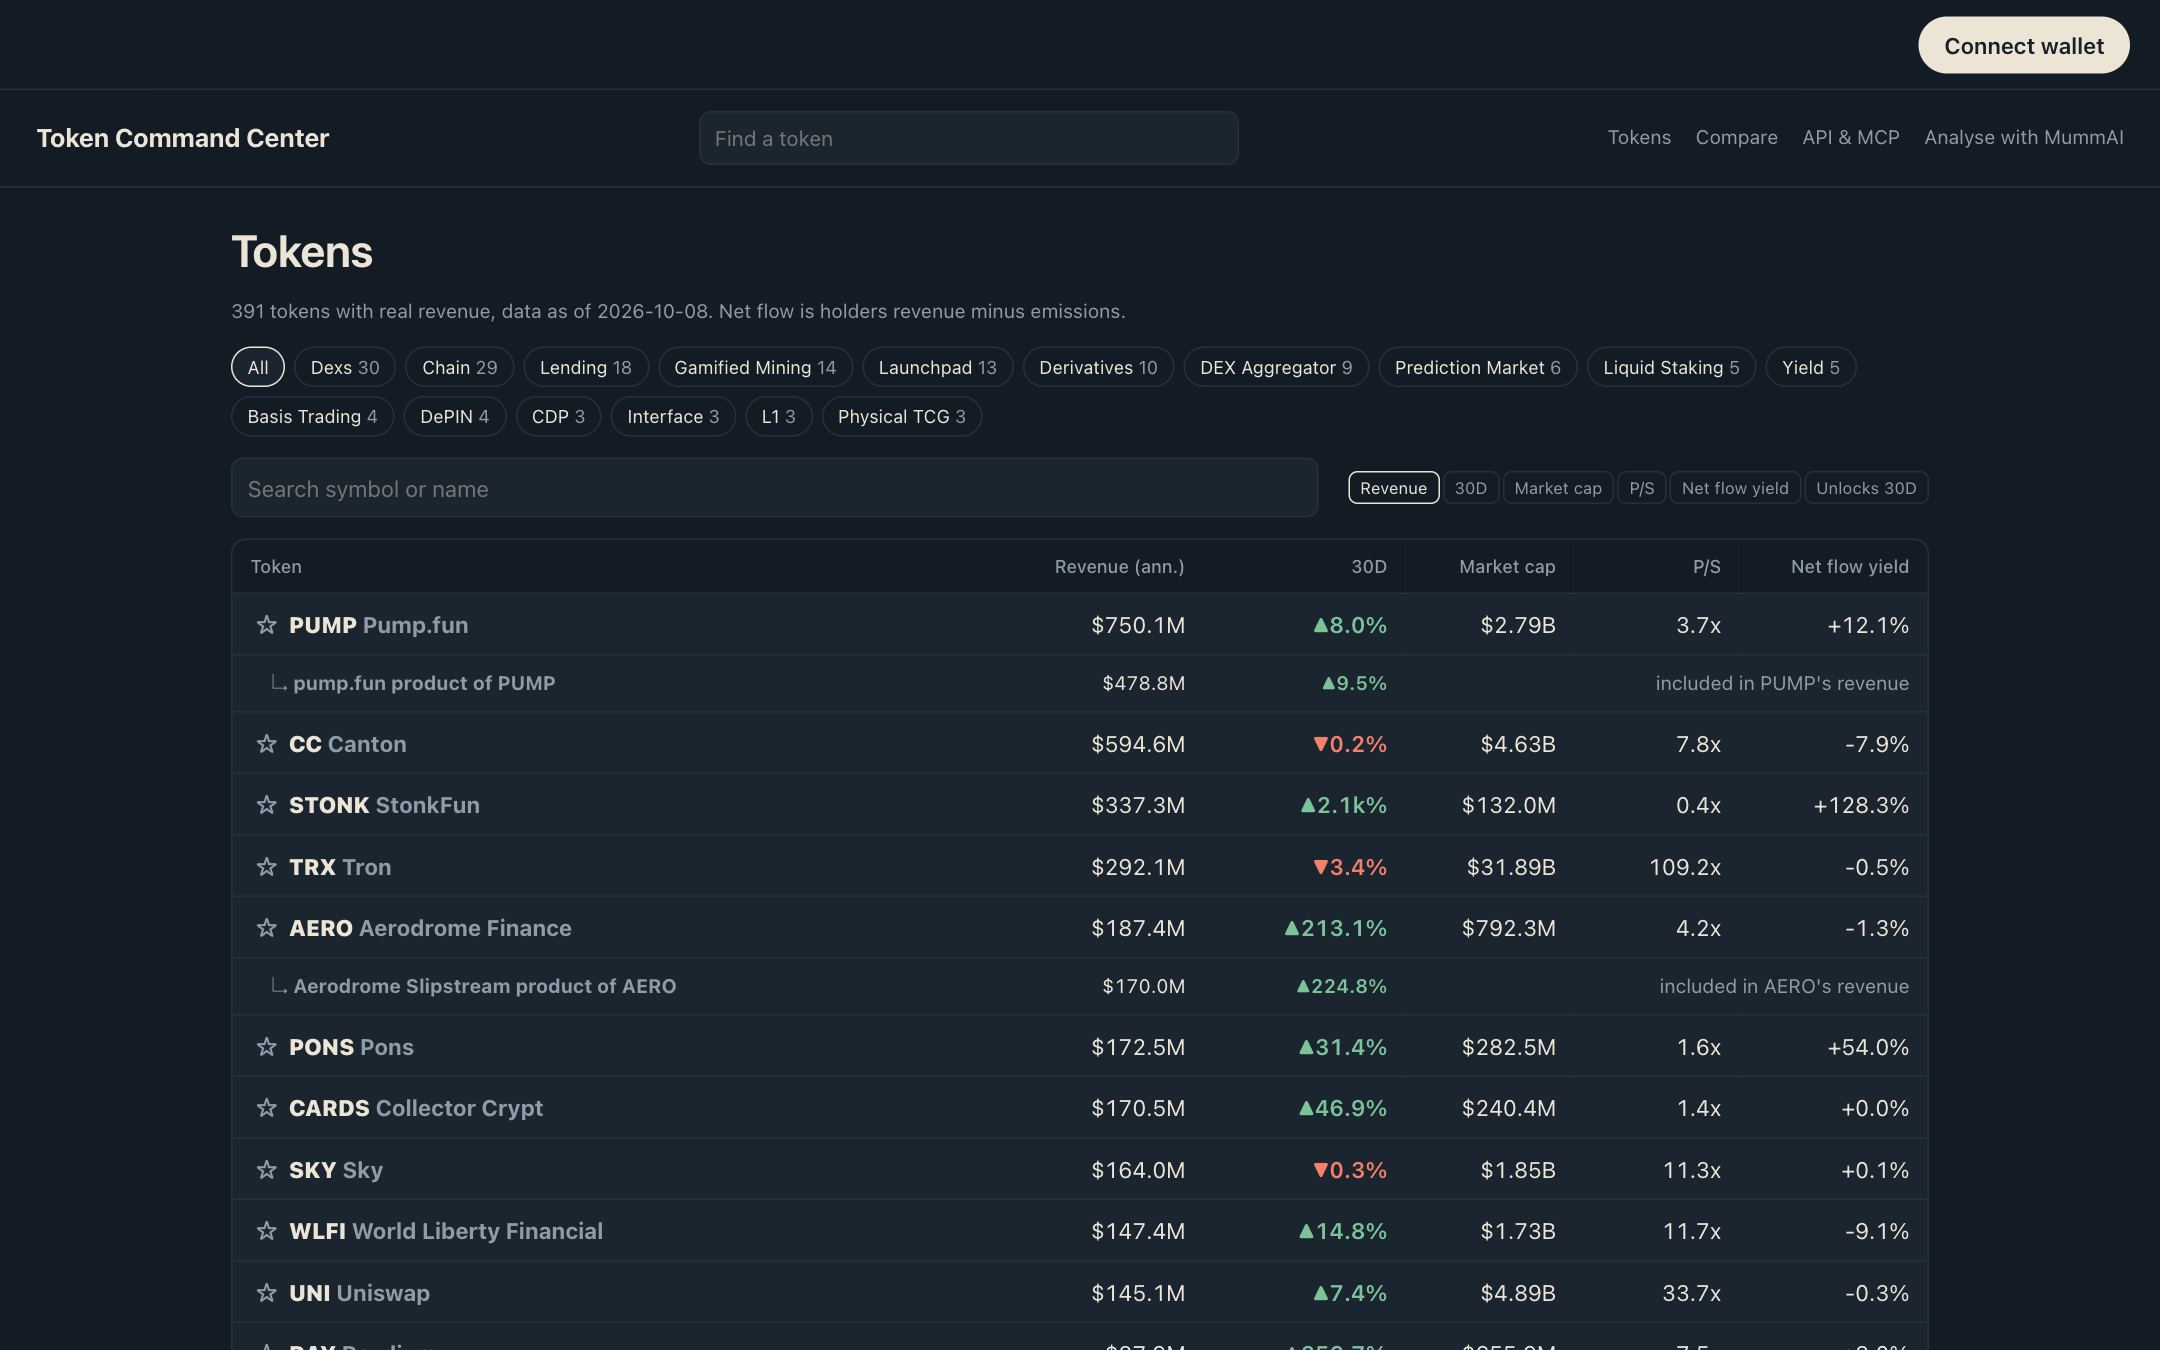Open AERO Aerodrome Finance token name
This screenshot has height=1350, width=2160.
click(430, 928)
